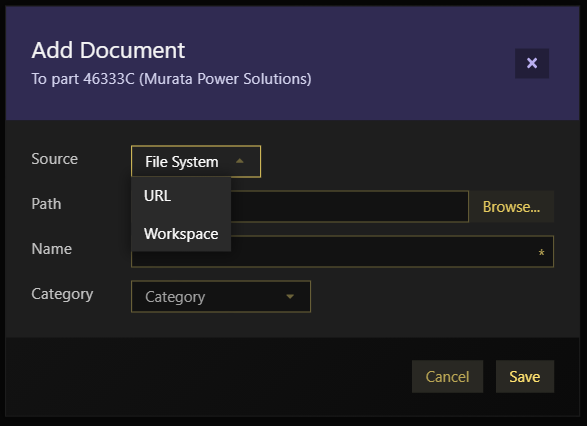Click the Category field label
This screenshot has height=426, width=587.
pos(63,294)
